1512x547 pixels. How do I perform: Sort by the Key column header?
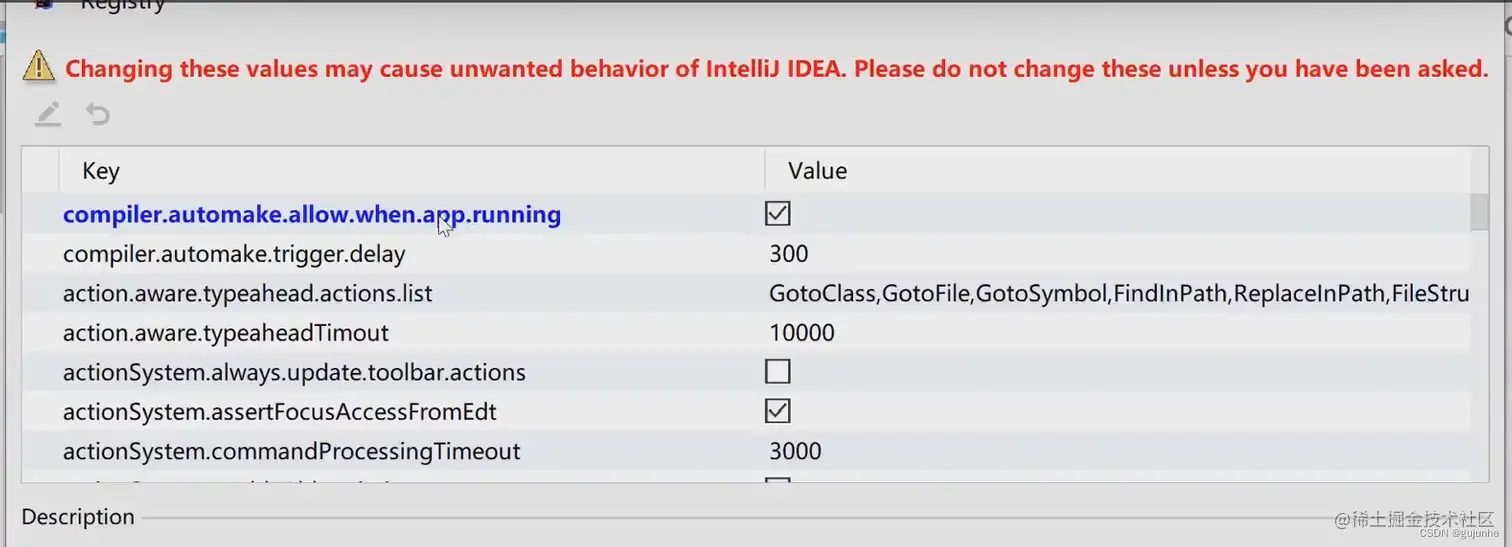100,171
